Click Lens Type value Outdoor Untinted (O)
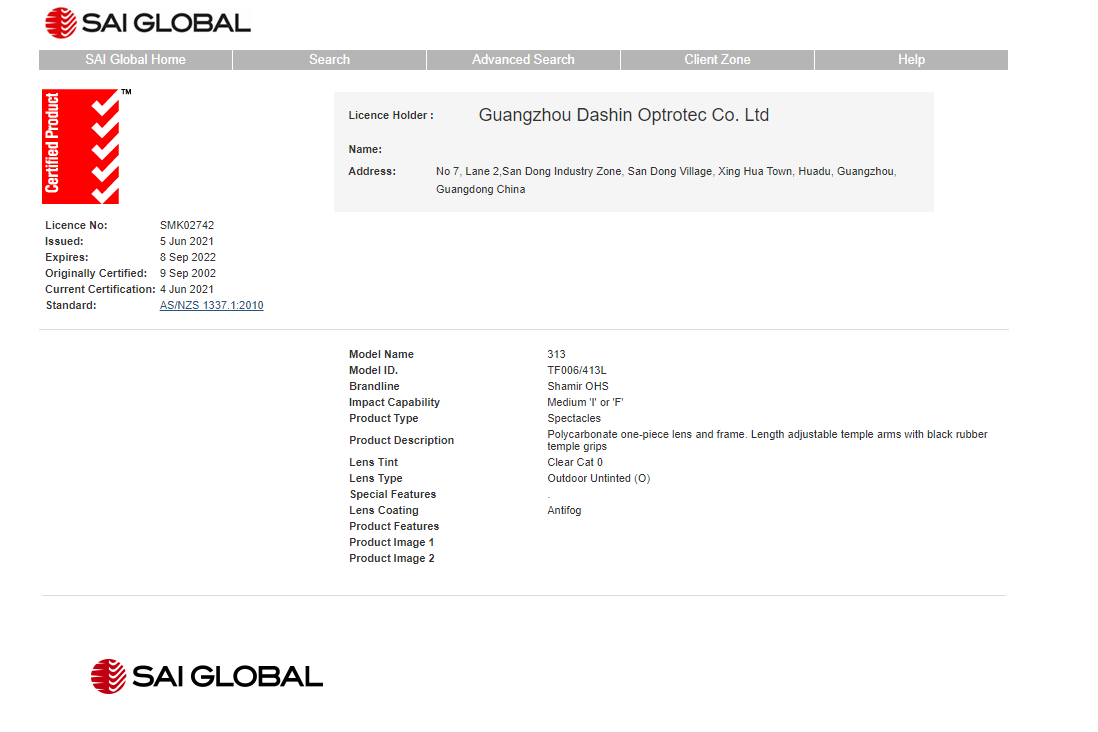This screenshot has height=732, width=1098. click(599, 479)
